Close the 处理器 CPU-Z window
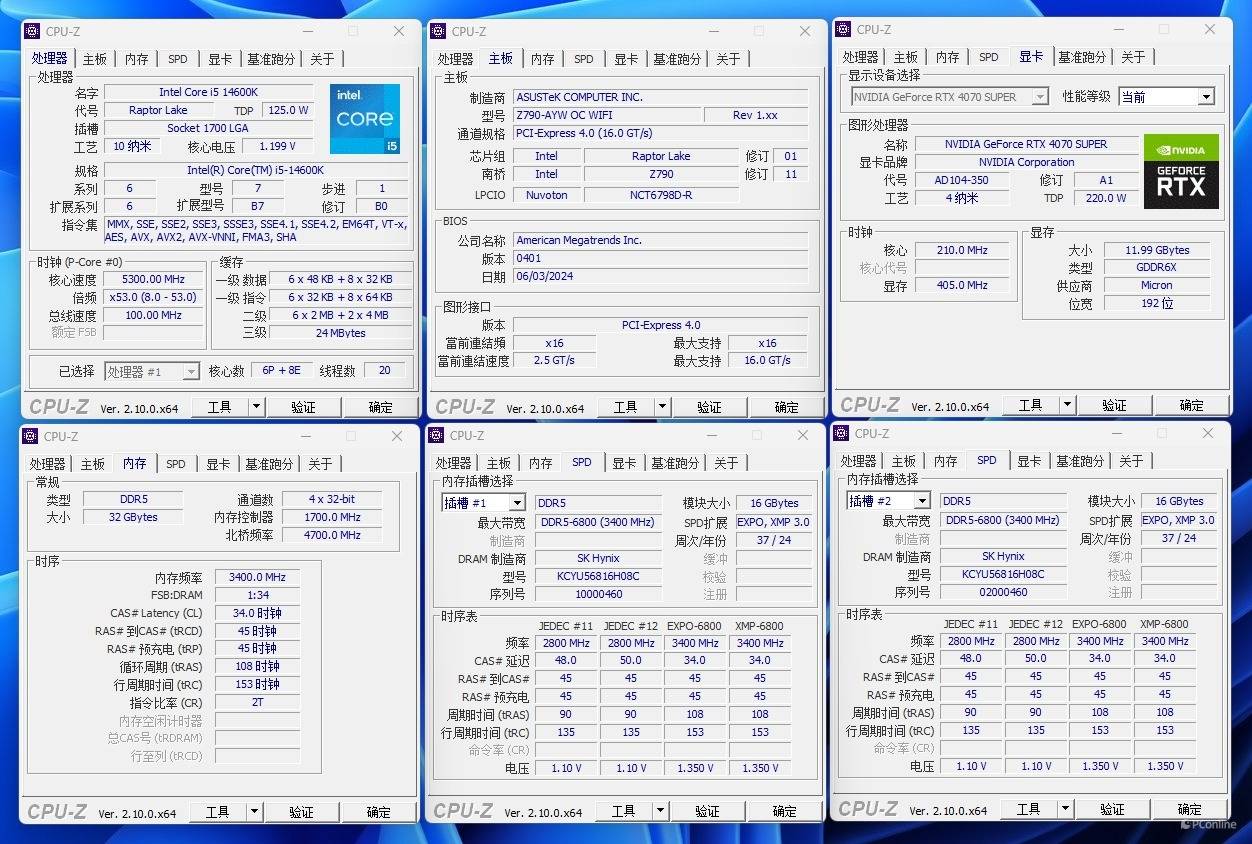Screen dimensions: 1252x844 pyautogui.click(x=399, y=31)
